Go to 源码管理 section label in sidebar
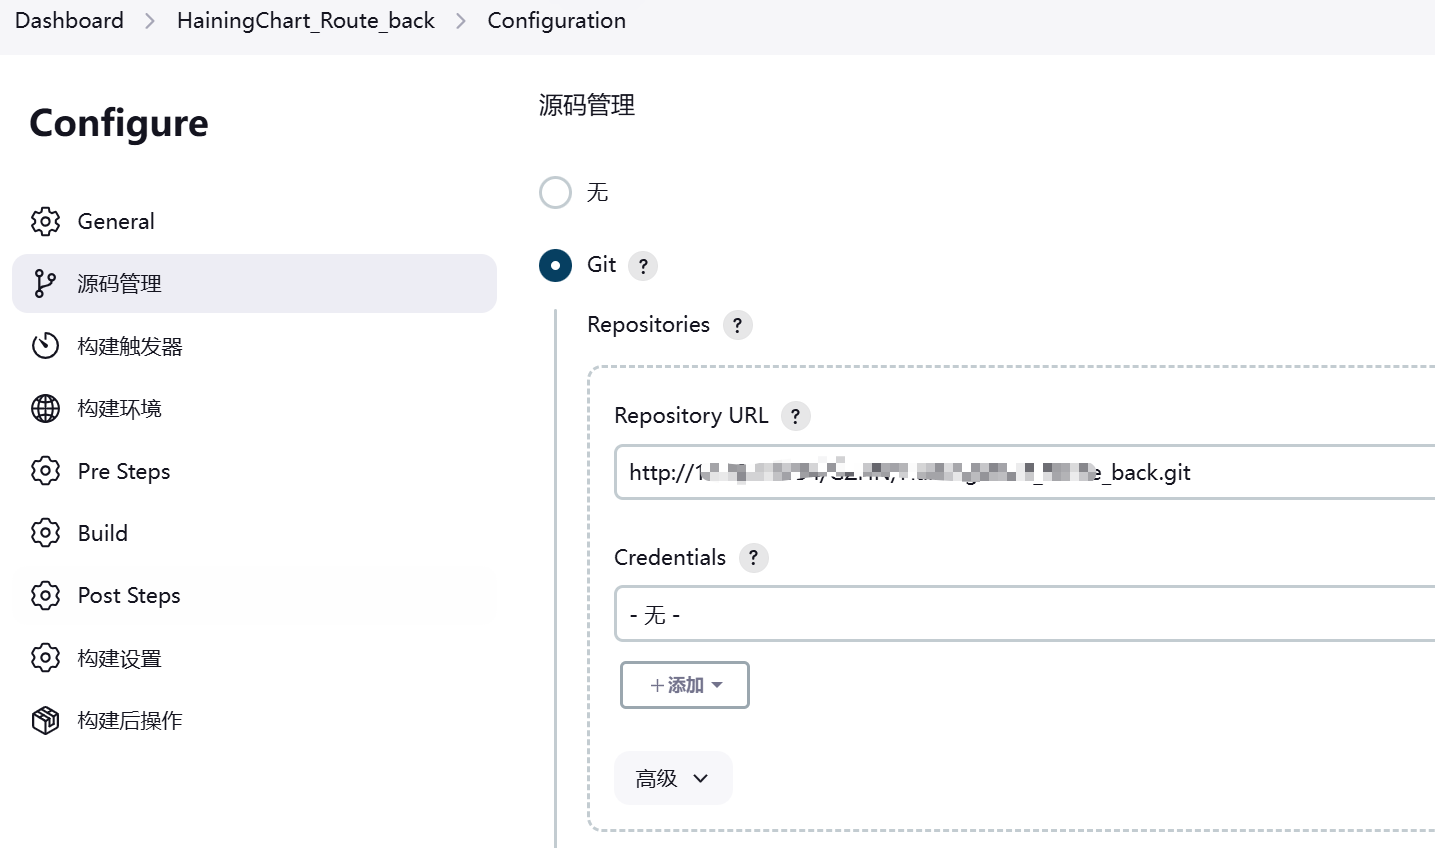The width and height of the screenshot is (1435, 848). coord(120,284)
